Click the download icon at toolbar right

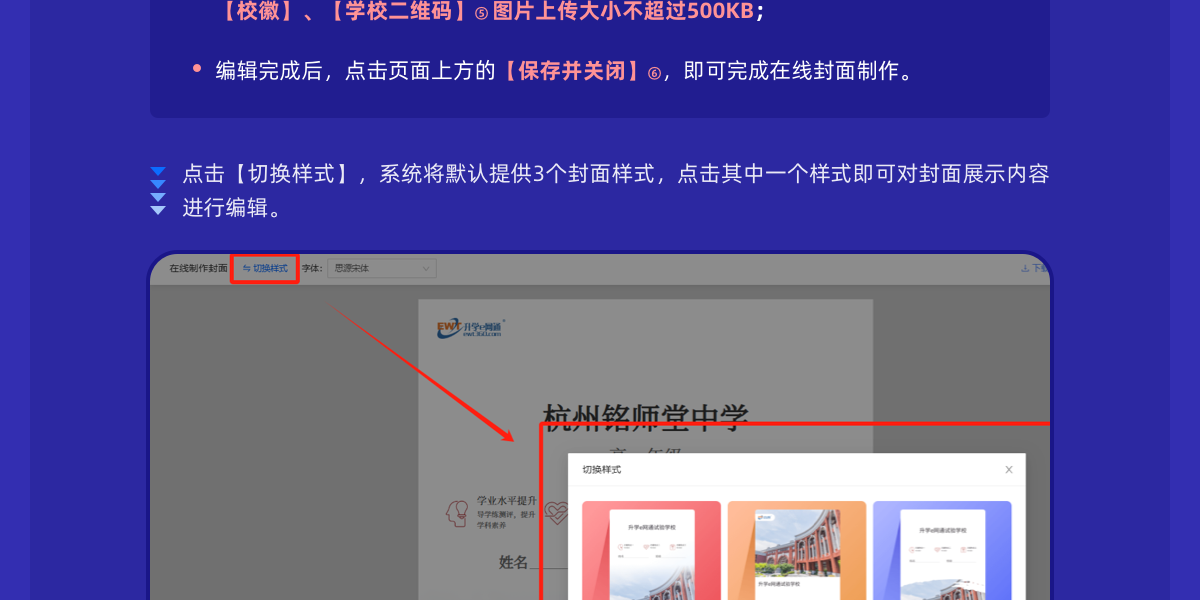tap(1025, 268)
